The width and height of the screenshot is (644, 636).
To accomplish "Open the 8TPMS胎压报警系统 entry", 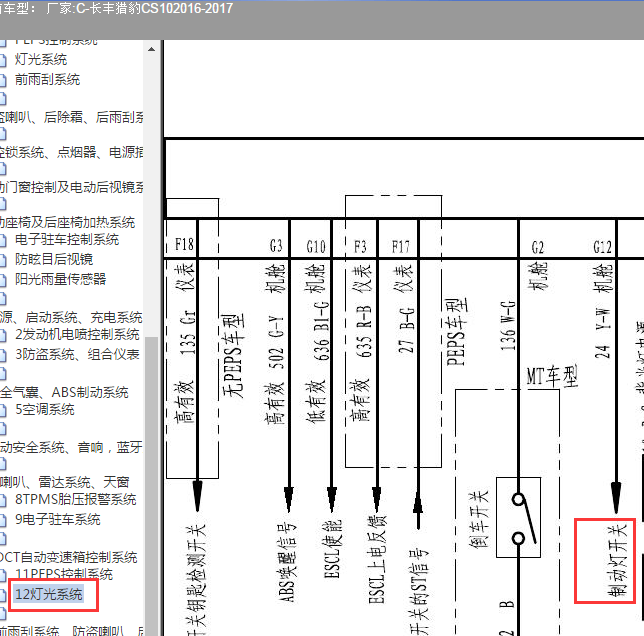I will pyautogui.click(x=76, y=499).
